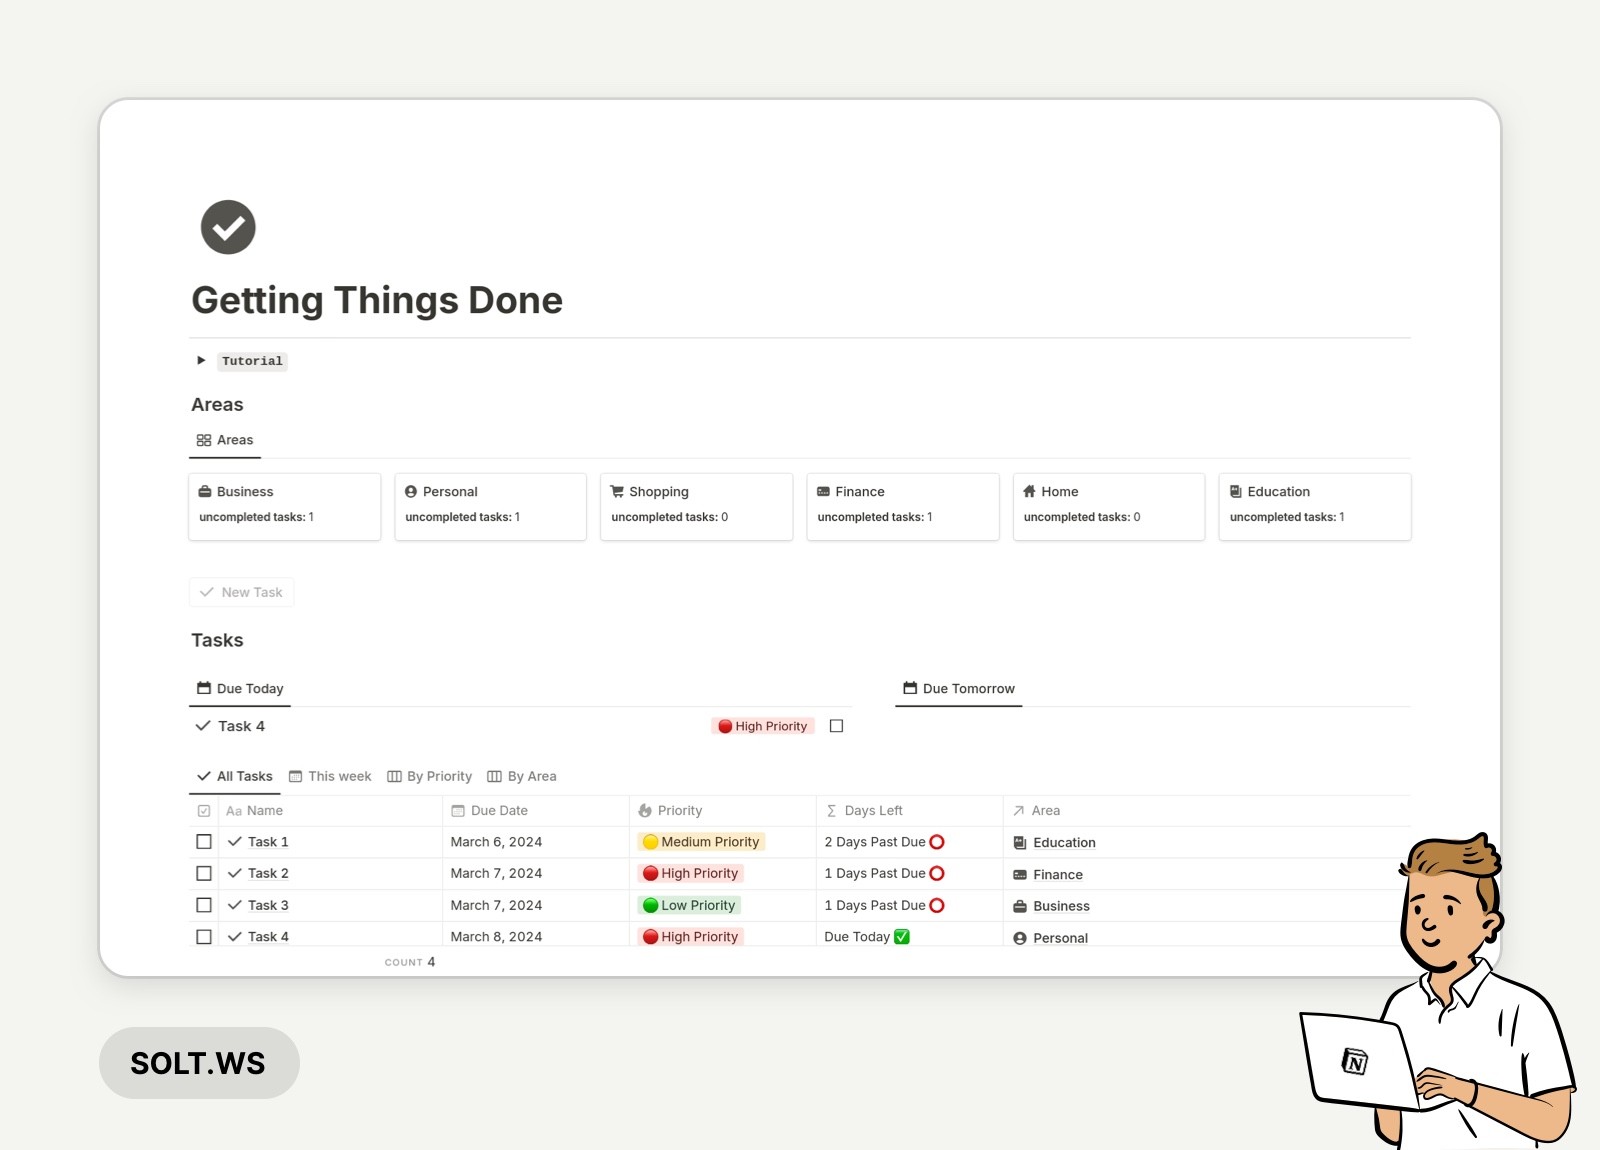Image resolution: width=1600 pixels, height=1150 pixels.
Task: Click the calendar icon next to Due Today
Action: pos(203,687)
